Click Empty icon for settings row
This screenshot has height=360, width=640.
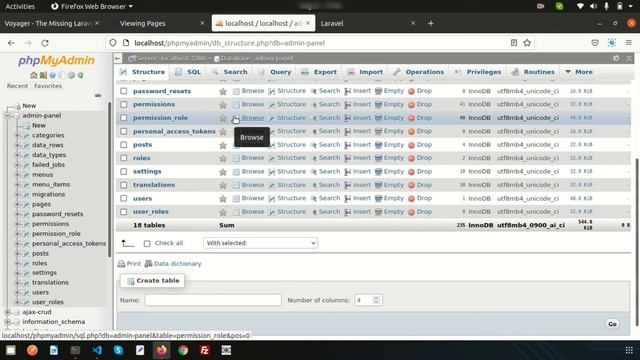coord(378,172)
